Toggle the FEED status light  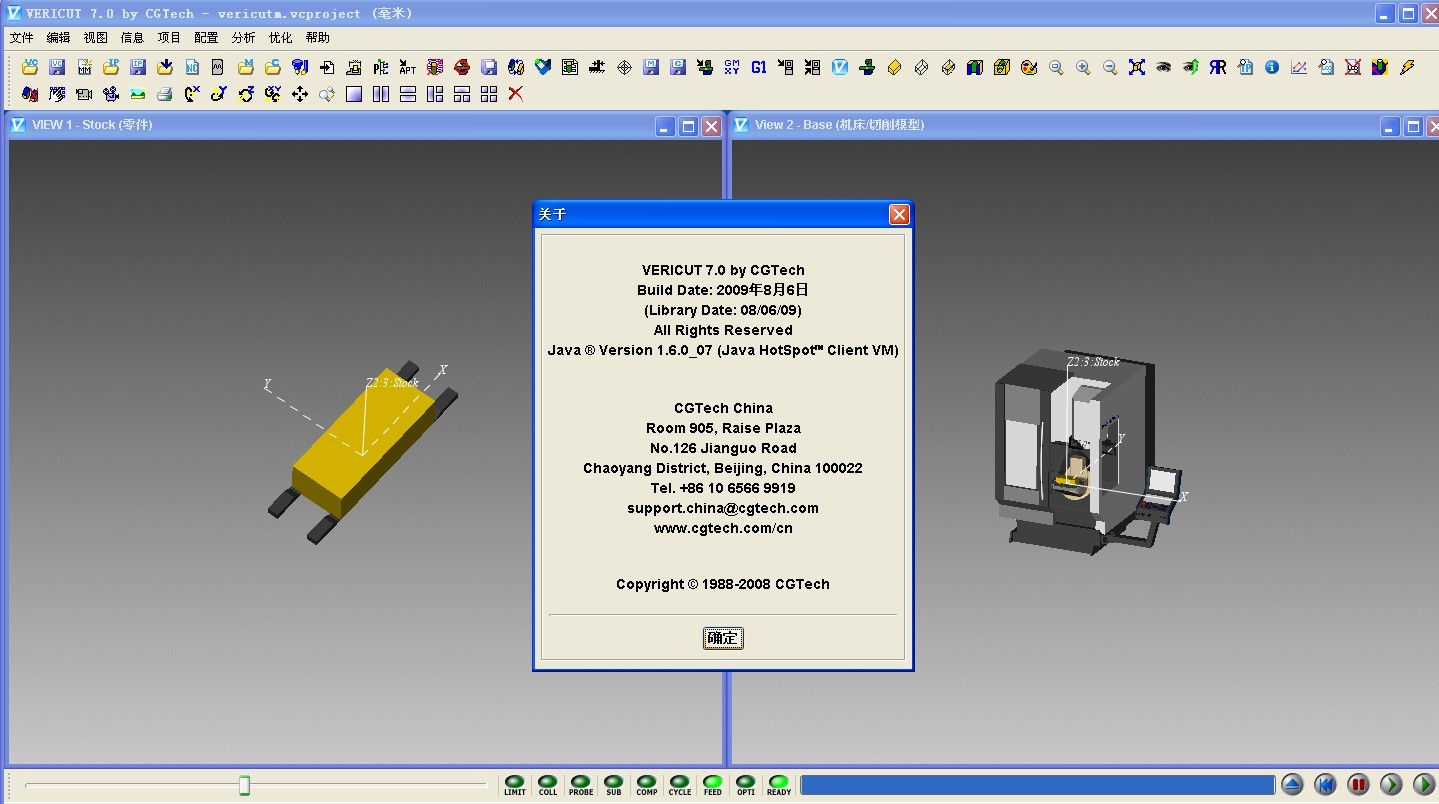(713, 783)
